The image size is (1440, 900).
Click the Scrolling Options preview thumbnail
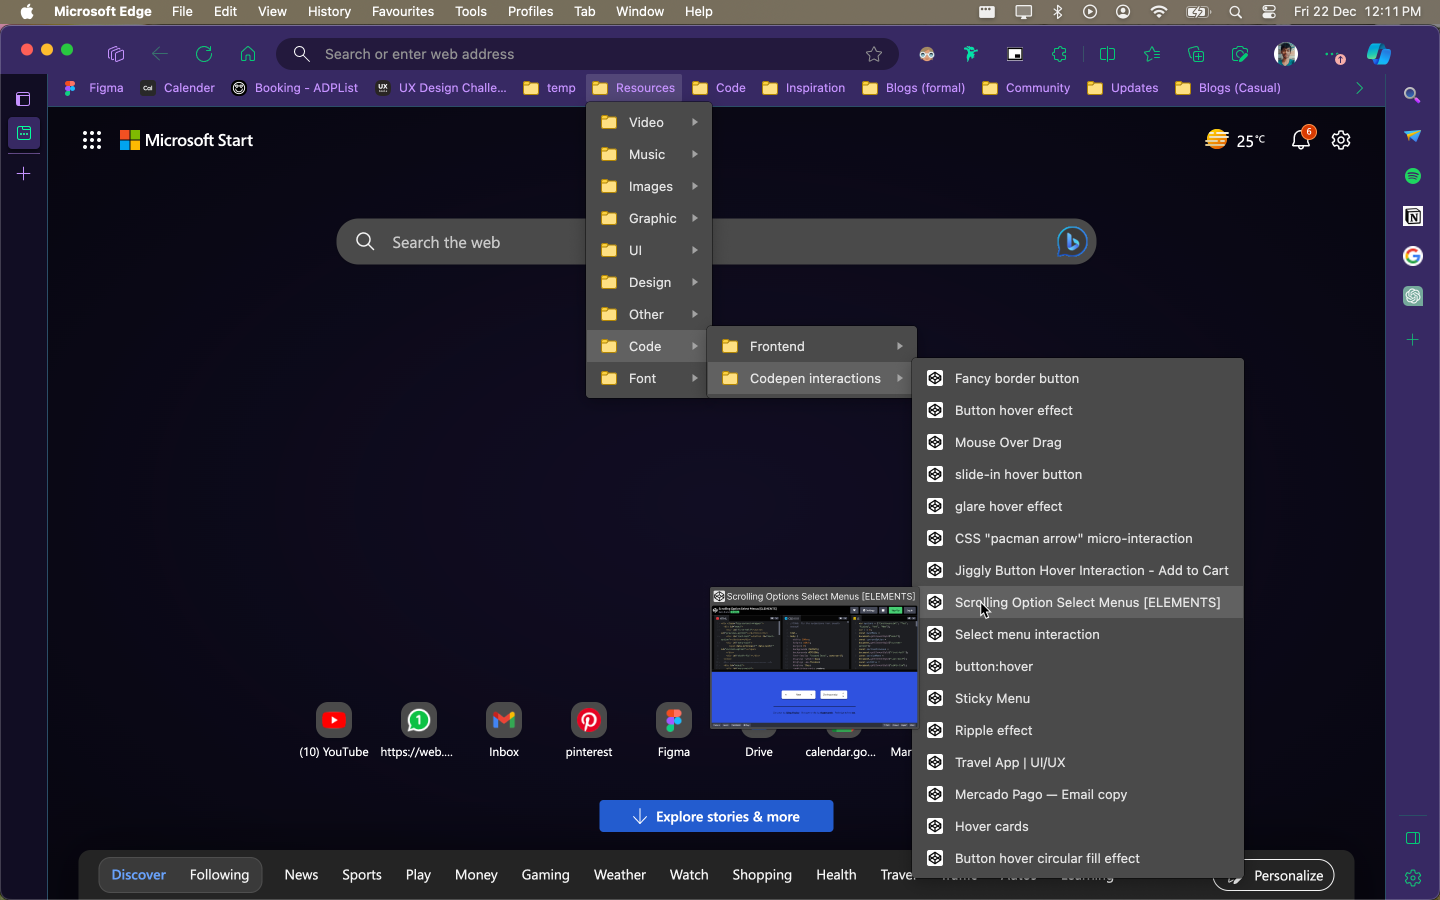[814, 658]
